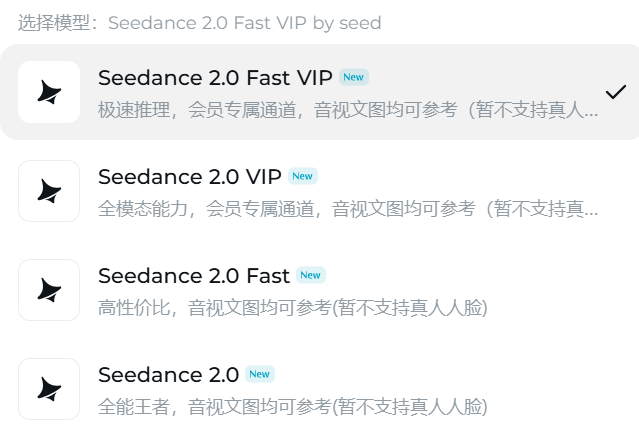Click the Seedance 2.0 logo icon
Image resolution: width=639 pixels, height=441 pixels.
tap(49, 389)
